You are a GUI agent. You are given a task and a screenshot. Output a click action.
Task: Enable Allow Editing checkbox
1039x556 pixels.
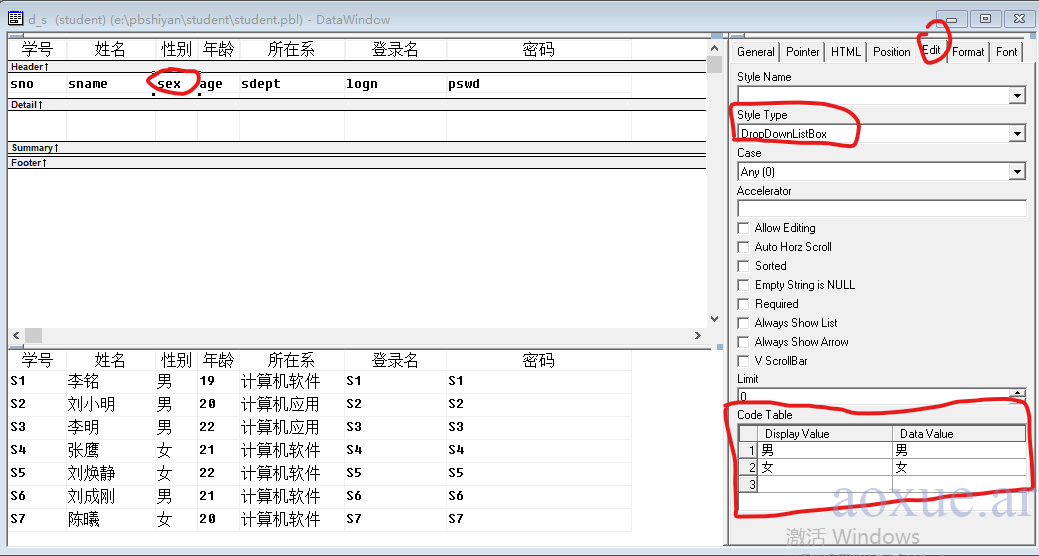[743, 228]
